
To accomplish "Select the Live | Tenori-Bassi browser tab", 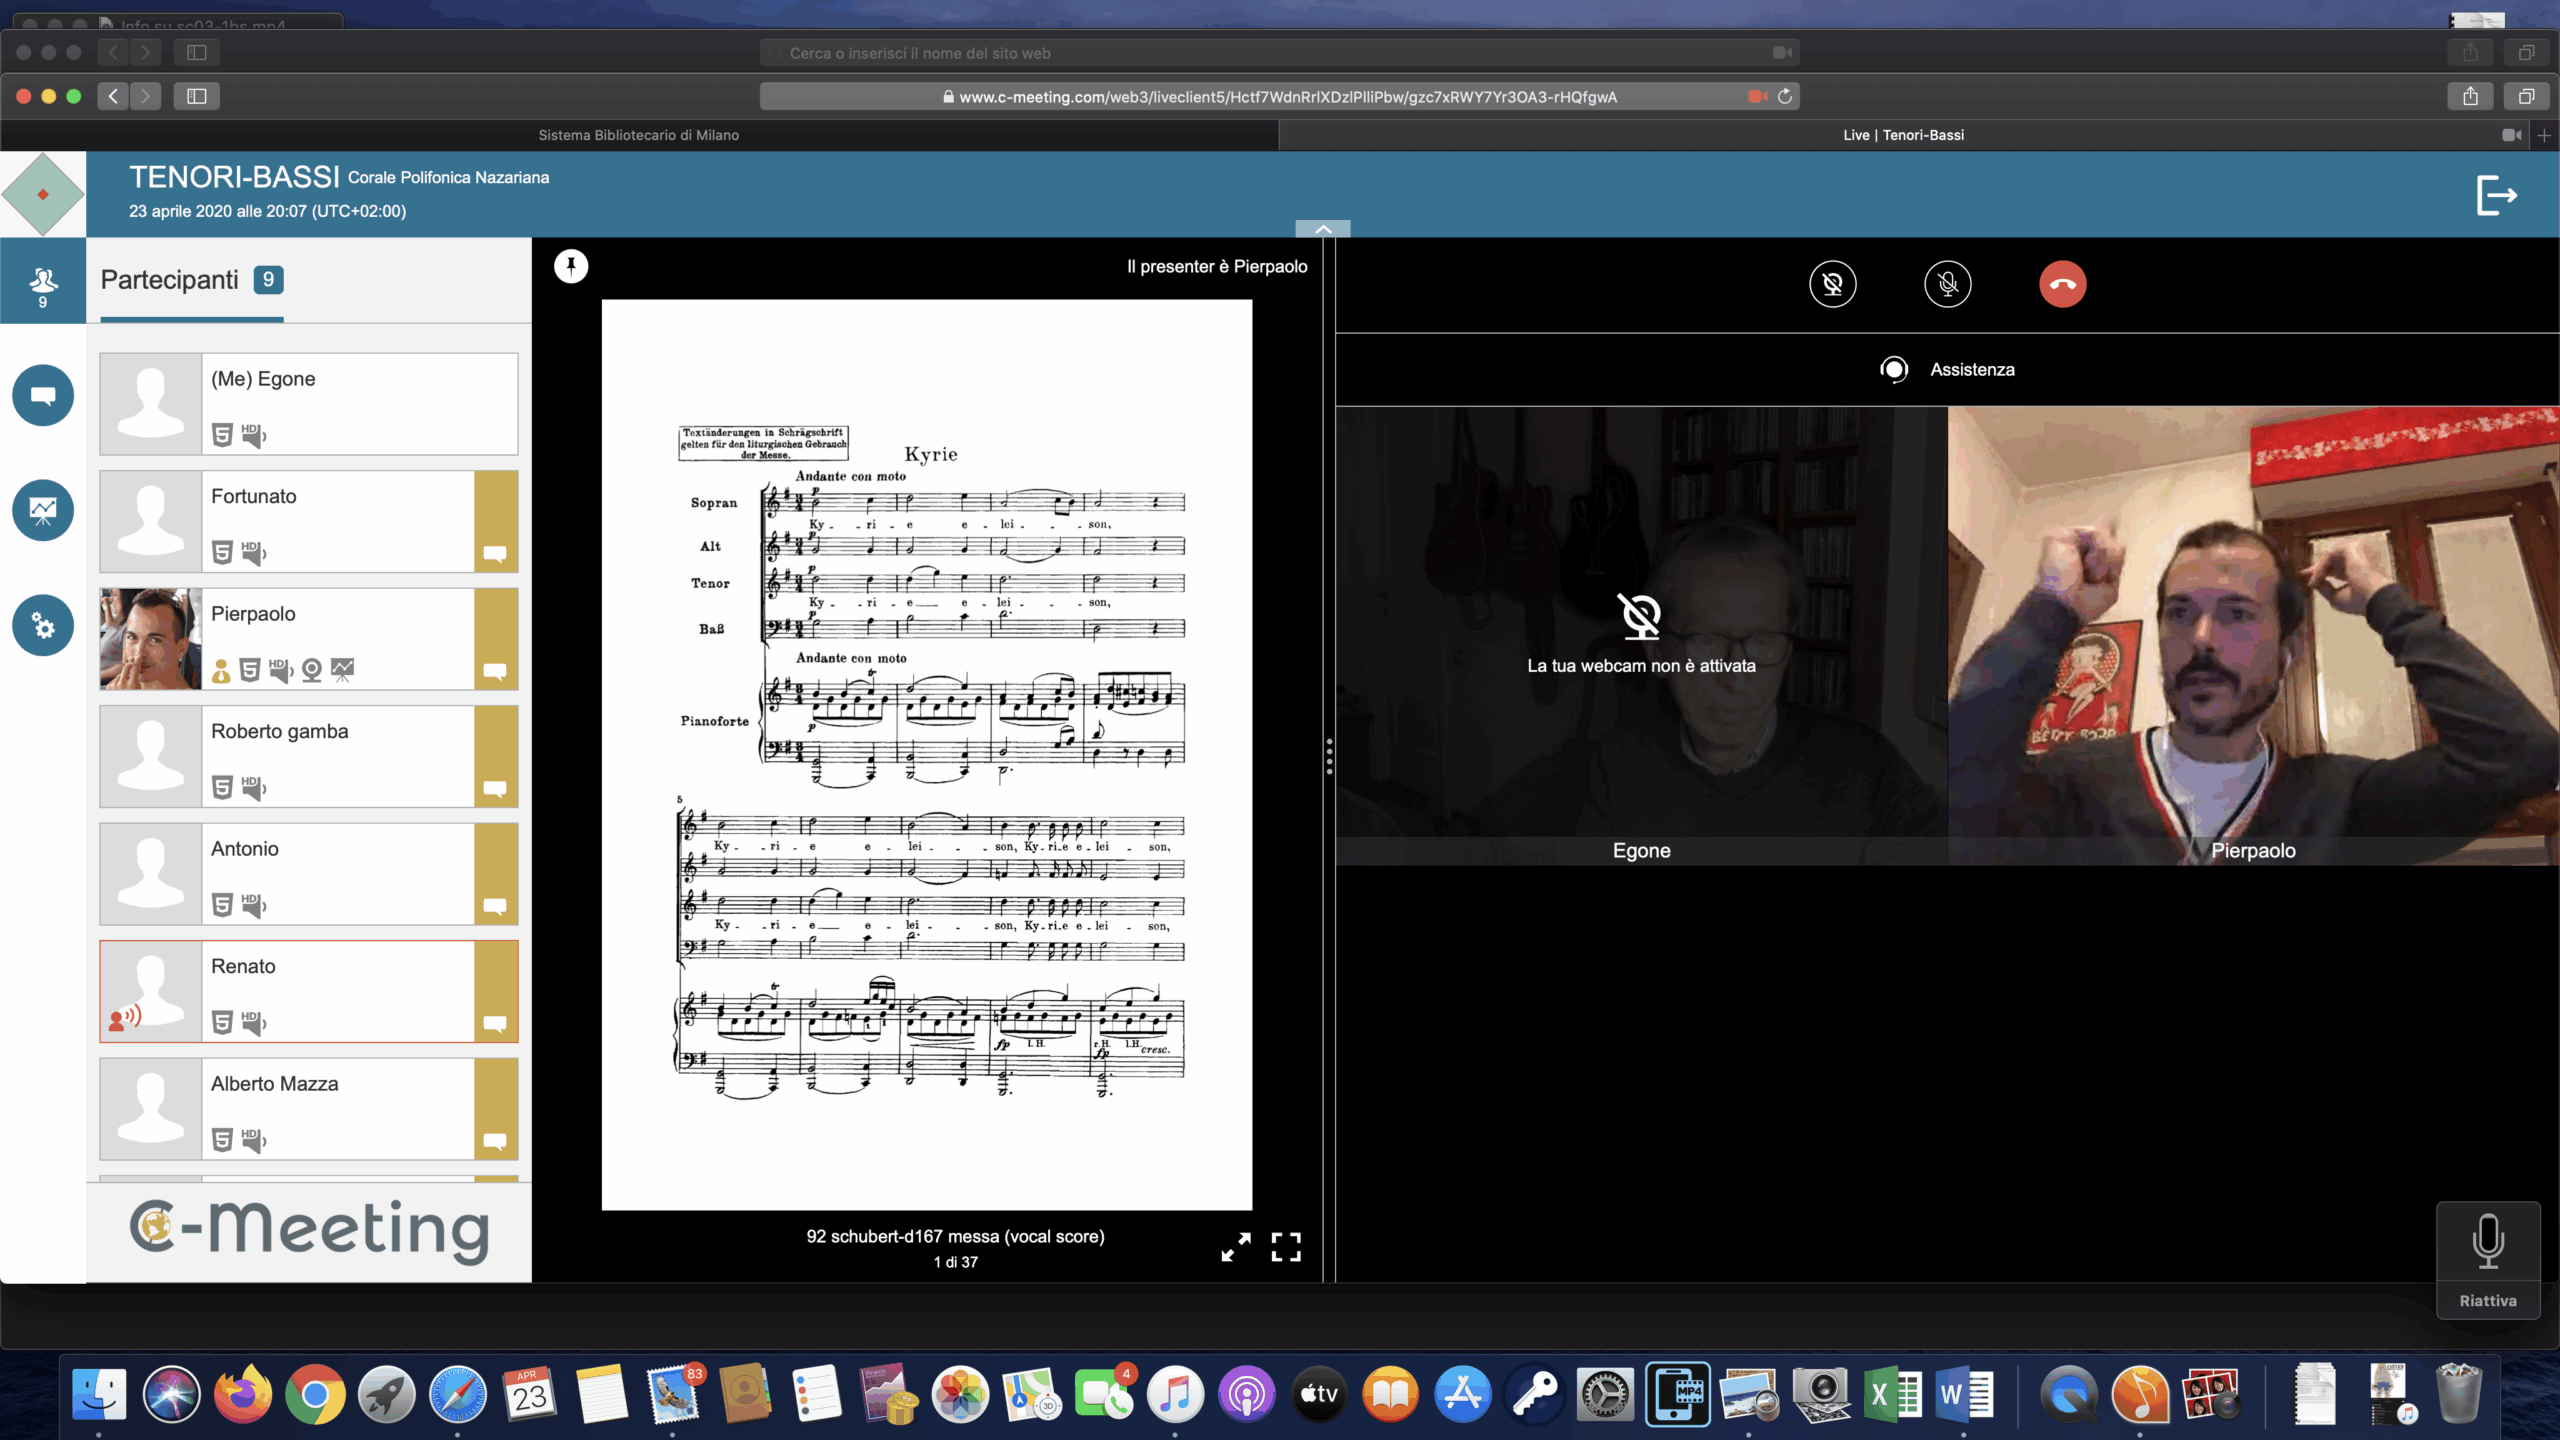I will (1903, 135).
